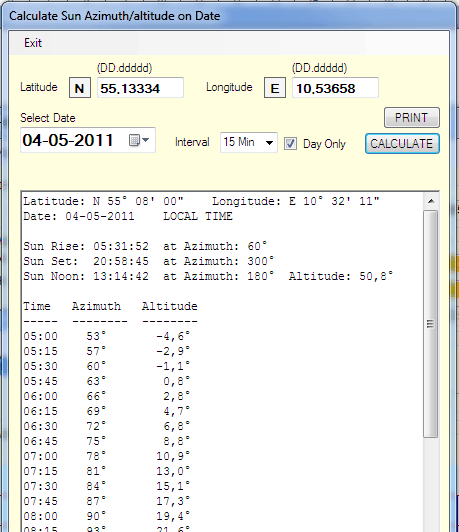This screenshot has width=459, height=532.
Task: Open the calendar picker for Select Date
Action: point(139,140)
